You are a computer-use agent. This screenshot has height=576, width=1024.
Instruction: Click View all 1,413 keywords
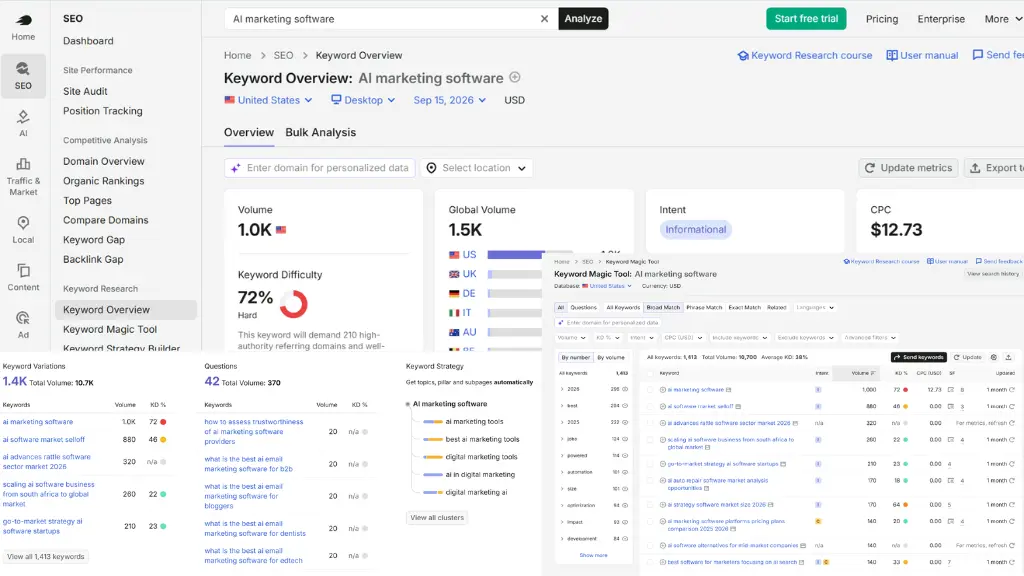[46, 556]
